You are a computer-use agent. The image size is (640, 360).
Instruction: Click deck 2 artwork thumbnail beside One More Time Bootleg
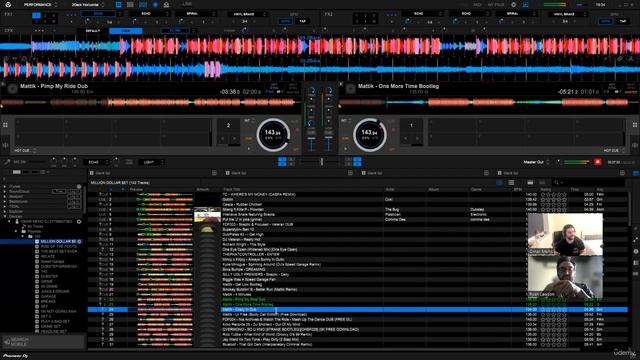350,89
